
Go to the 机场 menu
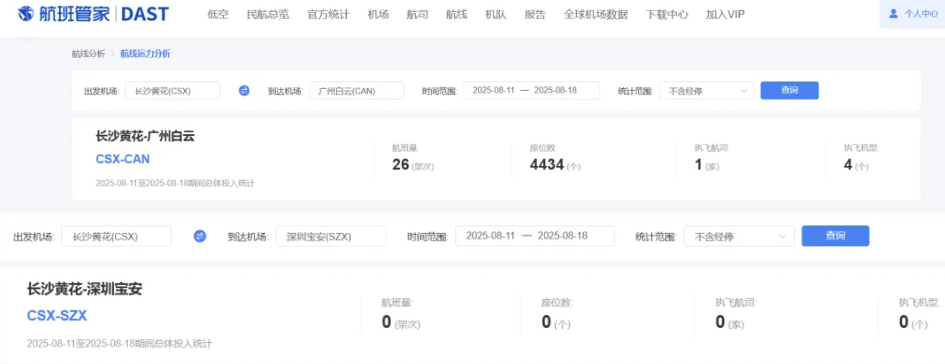click(x=378, y=14)
